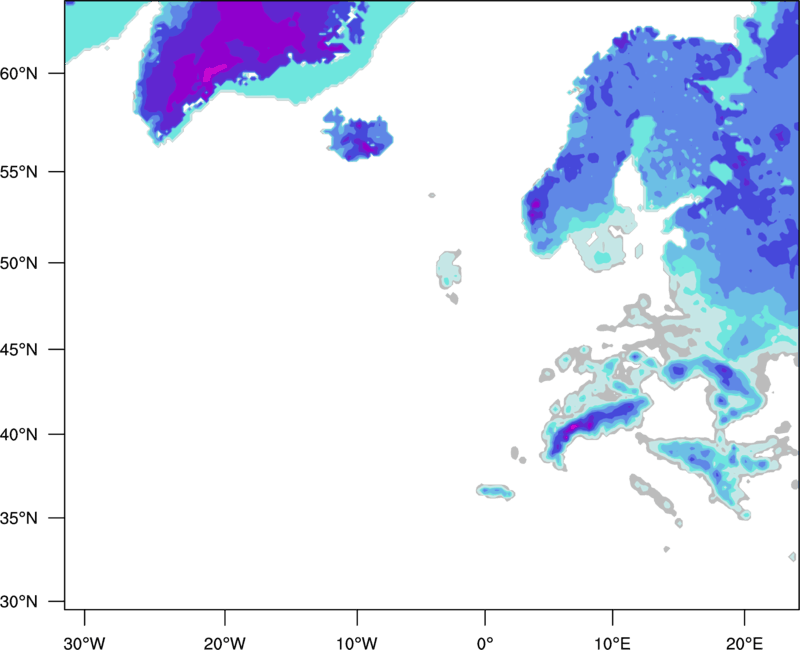Click the 30°W longitude label
Image resolution: width=800 pixels, height=650 pixels.
coord(84,643)
